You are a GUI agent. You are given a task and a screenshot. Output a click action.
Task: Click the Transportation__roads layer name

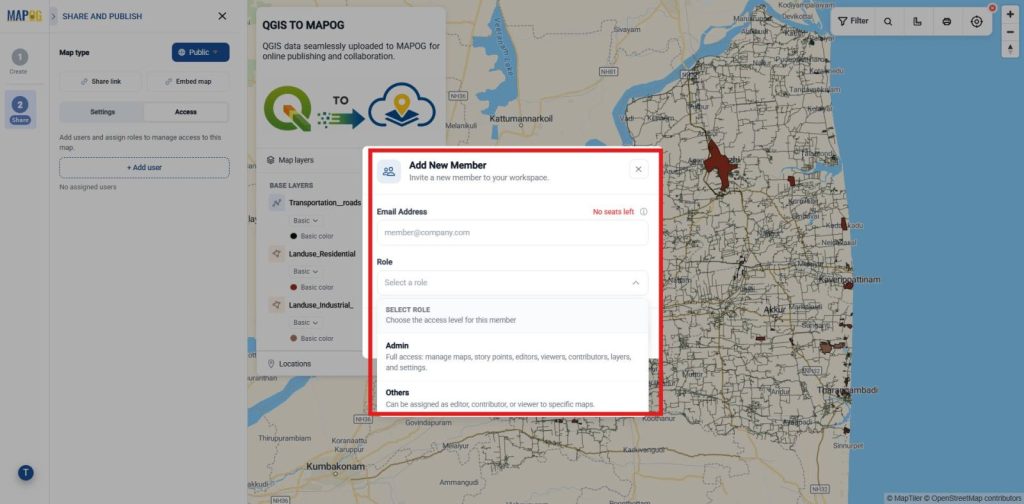325,203
